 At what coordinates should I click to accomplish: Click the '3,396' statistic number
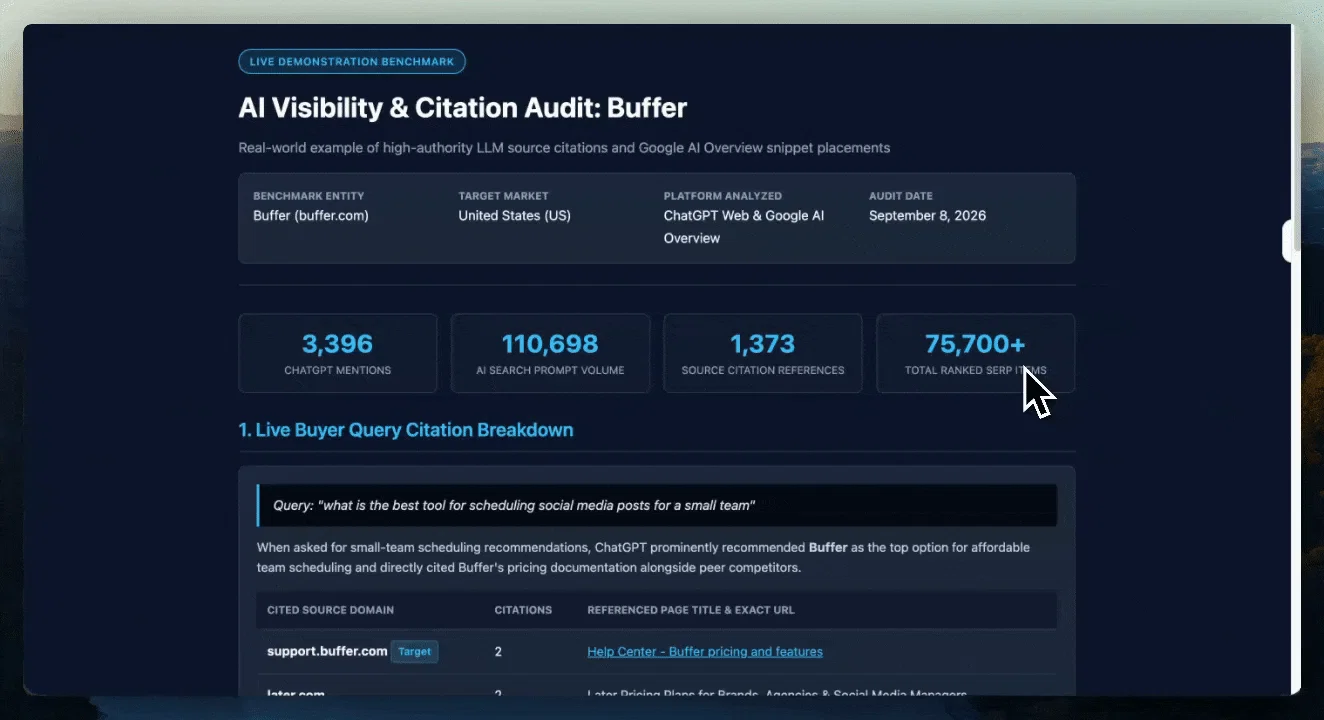tap(338, 344)
